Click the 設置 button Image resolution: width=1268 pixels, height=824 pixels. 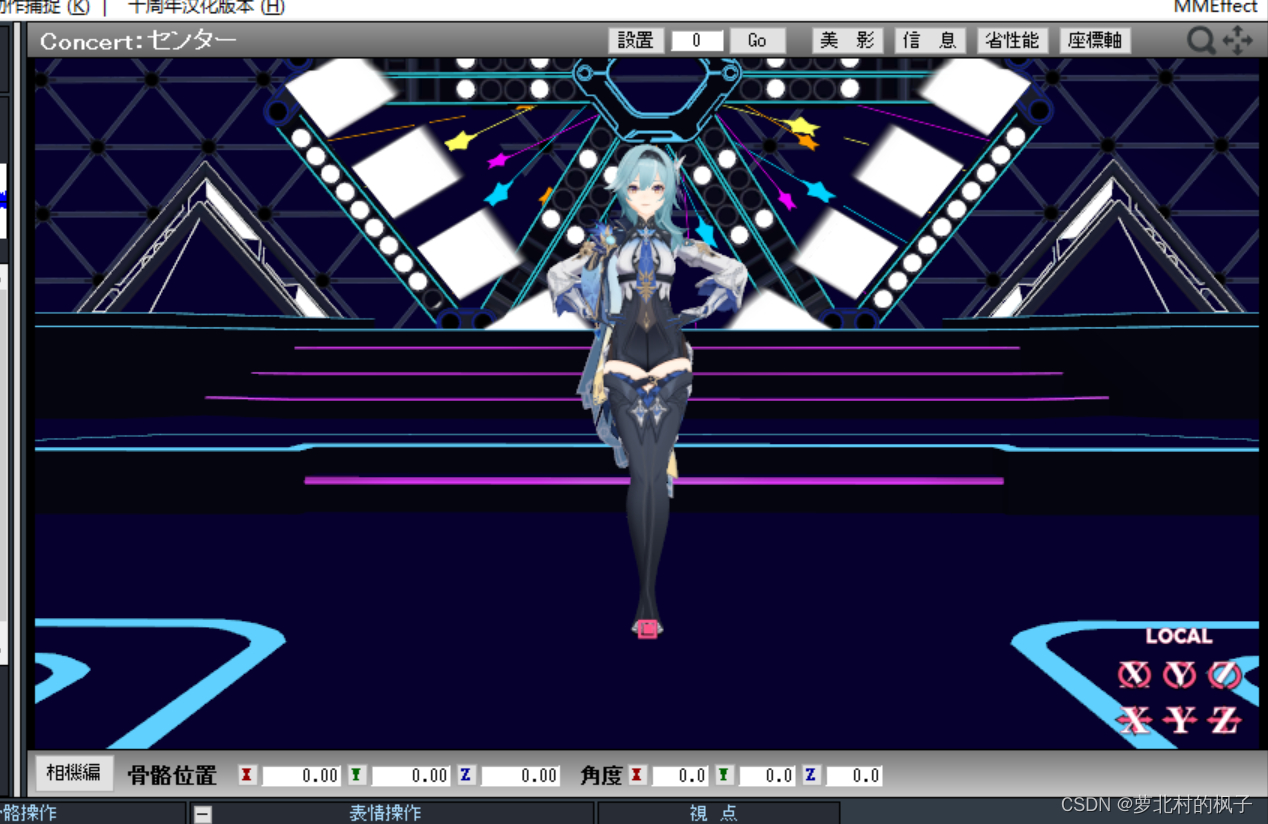click(635, 40)
